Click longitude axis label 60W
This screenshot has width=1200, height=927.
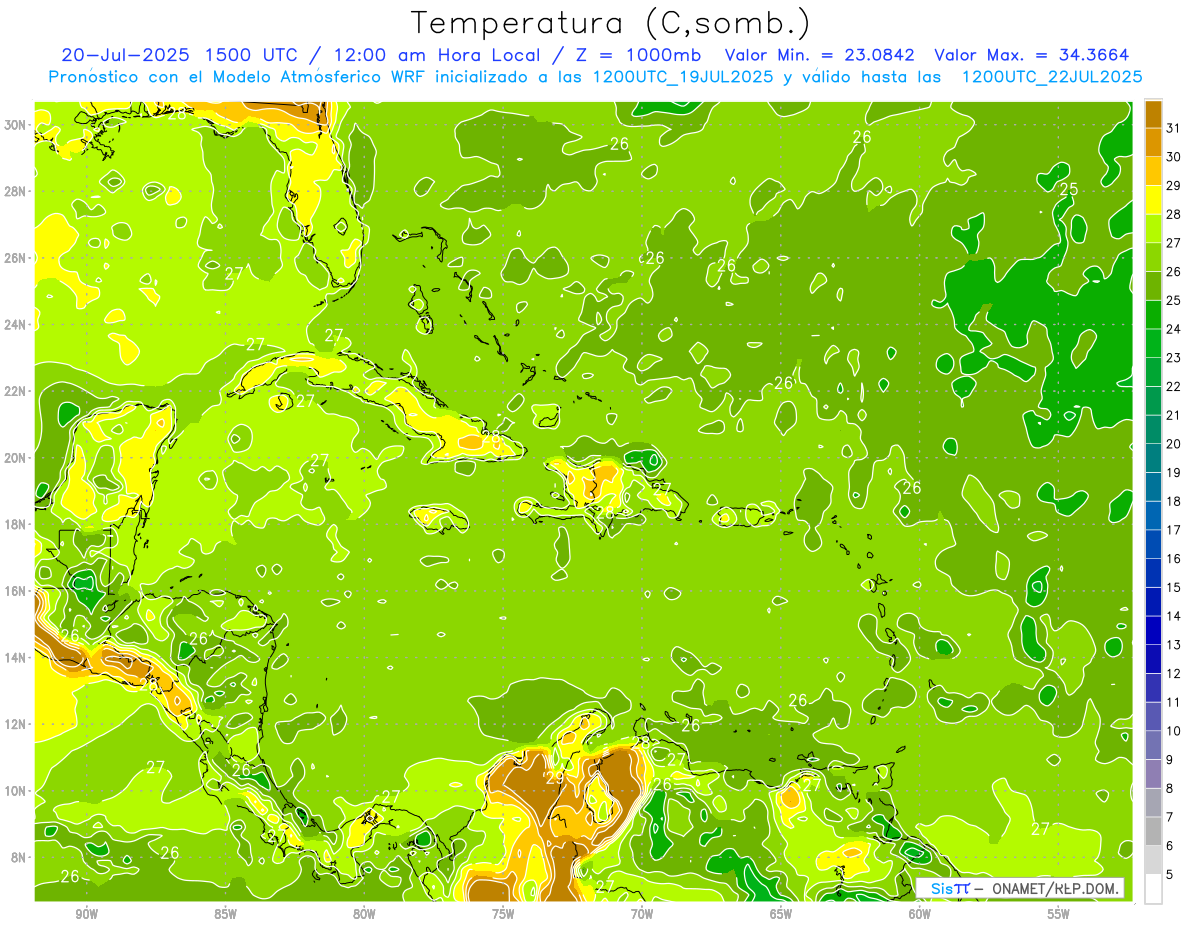coord(920,914)
